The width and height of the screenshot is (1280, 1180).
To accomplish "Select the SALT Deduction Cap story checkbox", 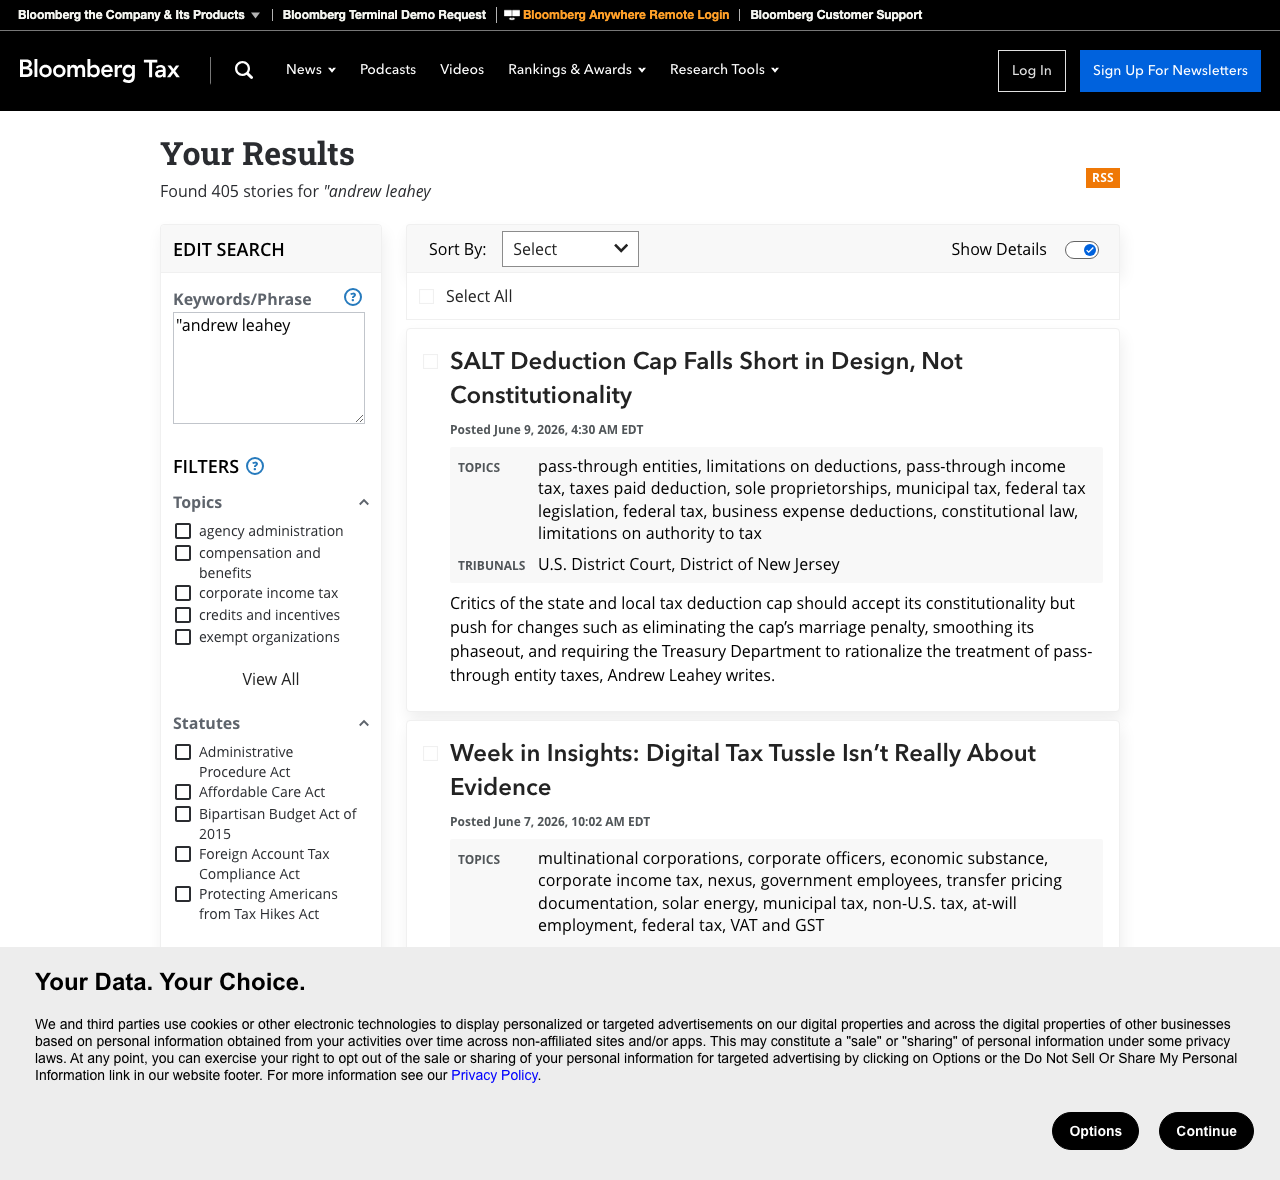I will point(431,361).
